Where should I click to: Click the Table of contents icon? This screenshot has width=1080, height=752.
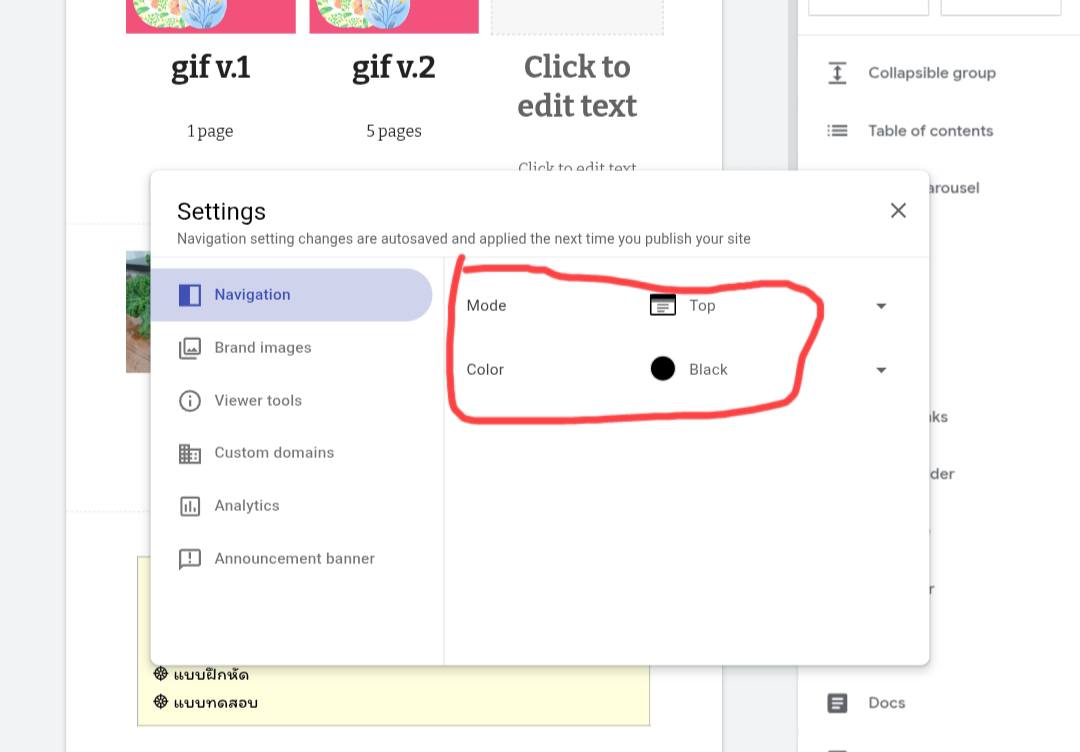(837, 131)
